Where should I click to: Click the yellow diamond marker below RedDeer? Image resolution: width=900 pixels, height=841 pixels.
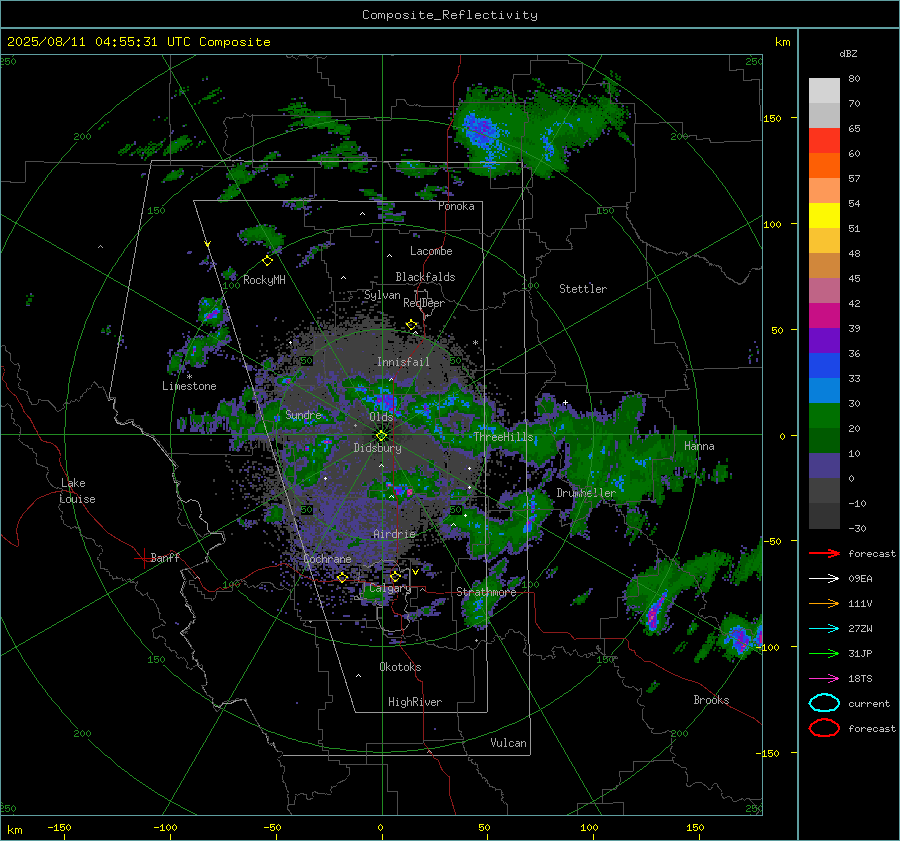tap(411, 325)
